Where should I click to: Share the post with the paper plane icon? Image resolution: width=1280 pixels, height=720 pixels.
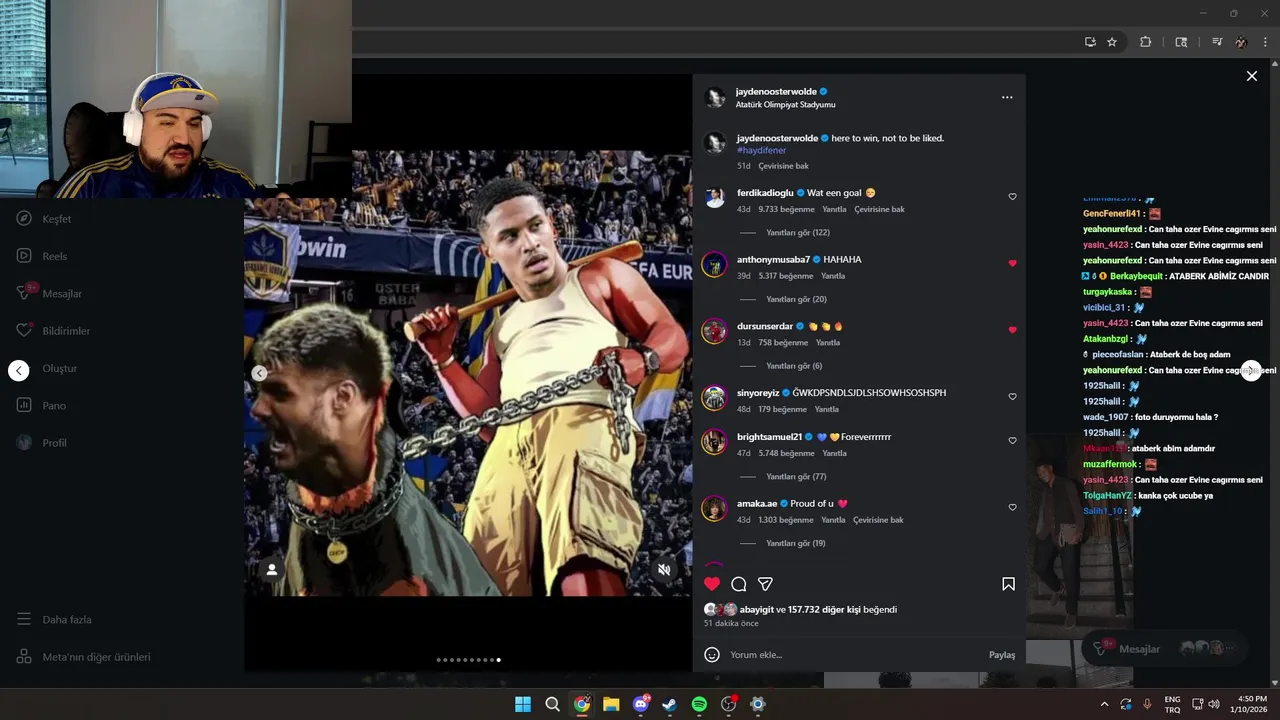click(765, 584)
